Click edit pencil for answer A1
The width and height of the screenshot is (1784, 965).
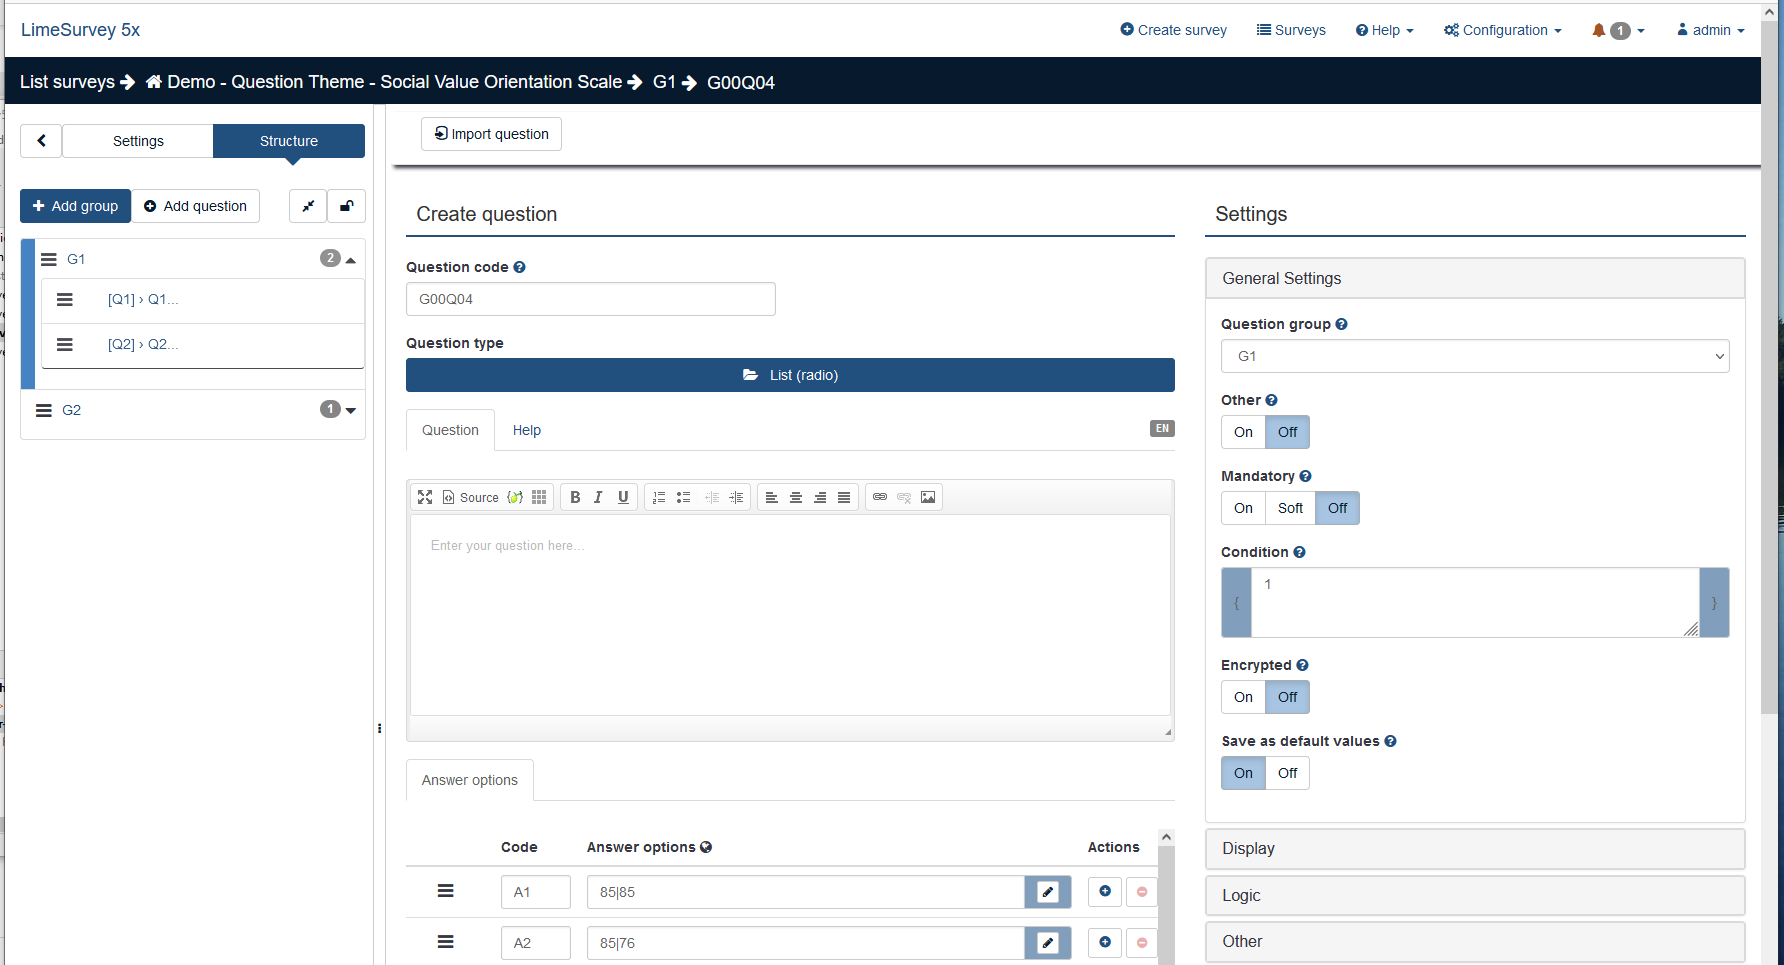[1047, 892]
